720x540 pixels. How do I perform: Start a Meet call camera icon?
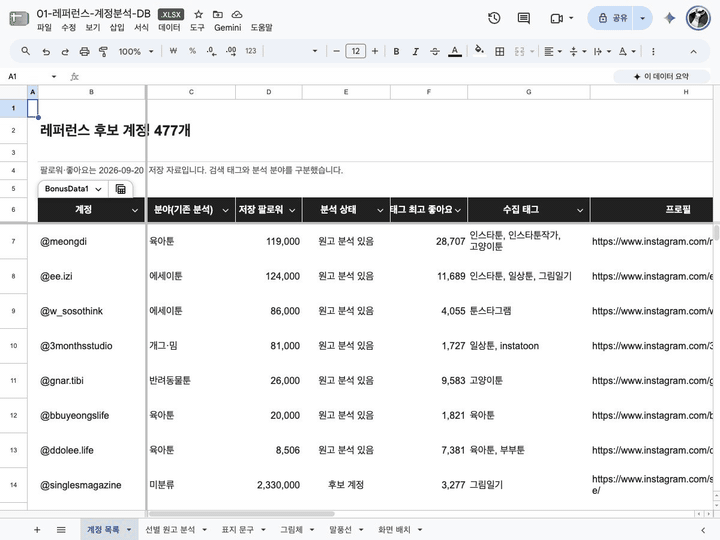(557, 18)
